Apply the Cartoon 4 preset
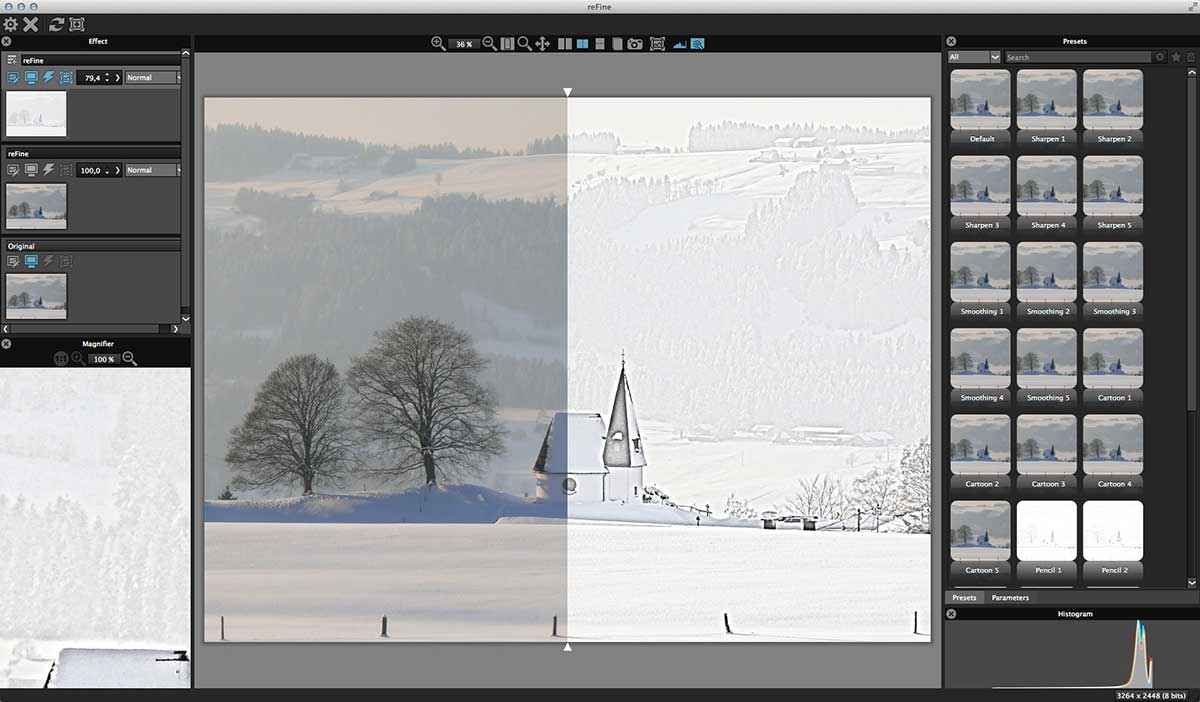The height and width of the screenshot is (702, 1200). point(1113,452)
